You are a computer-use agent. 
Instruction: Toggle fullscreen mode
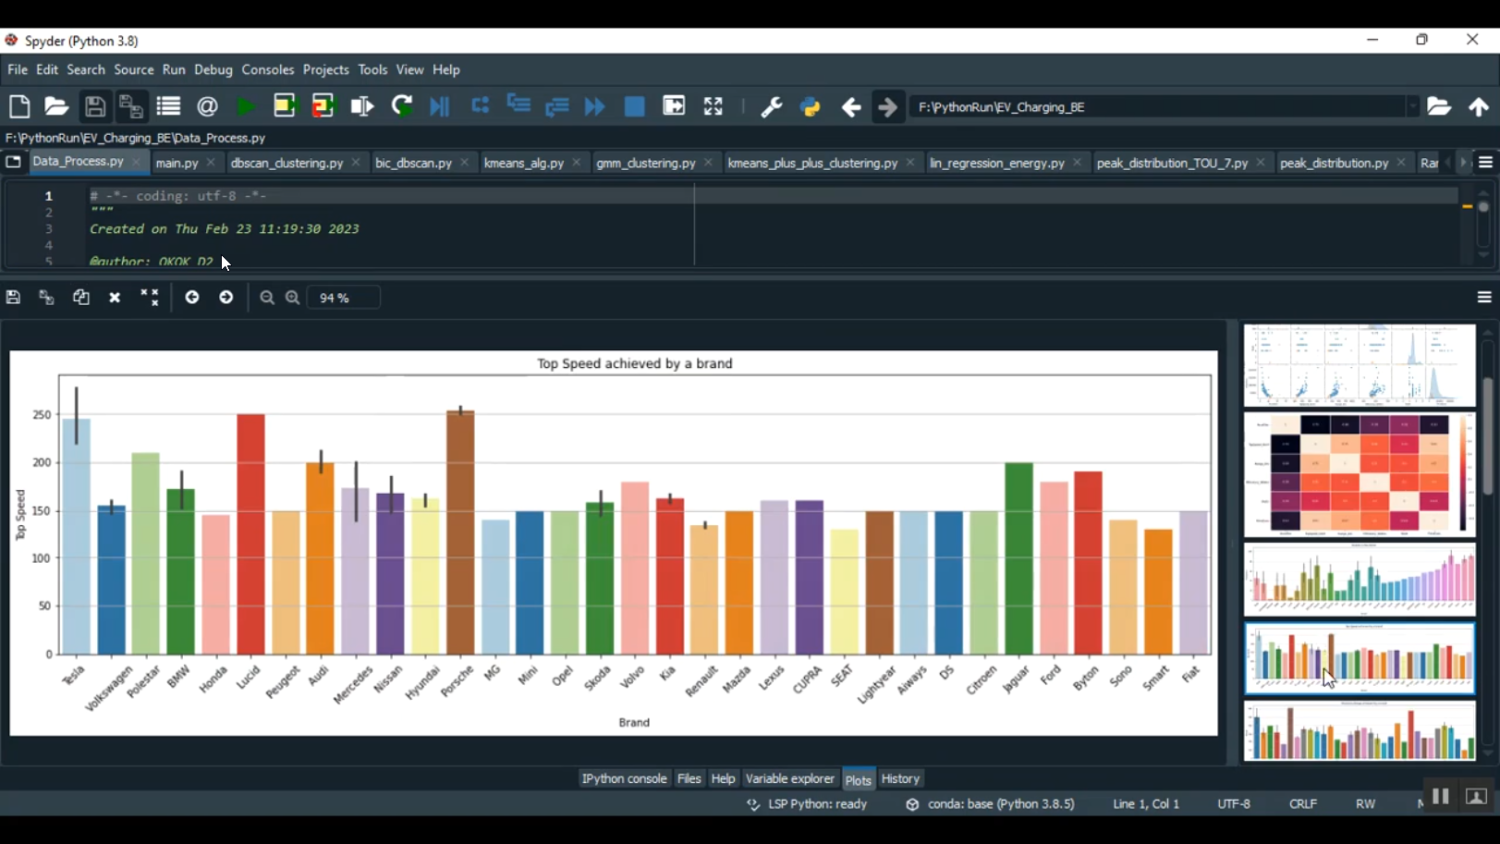pyautogui.click(x=712, y=106)
